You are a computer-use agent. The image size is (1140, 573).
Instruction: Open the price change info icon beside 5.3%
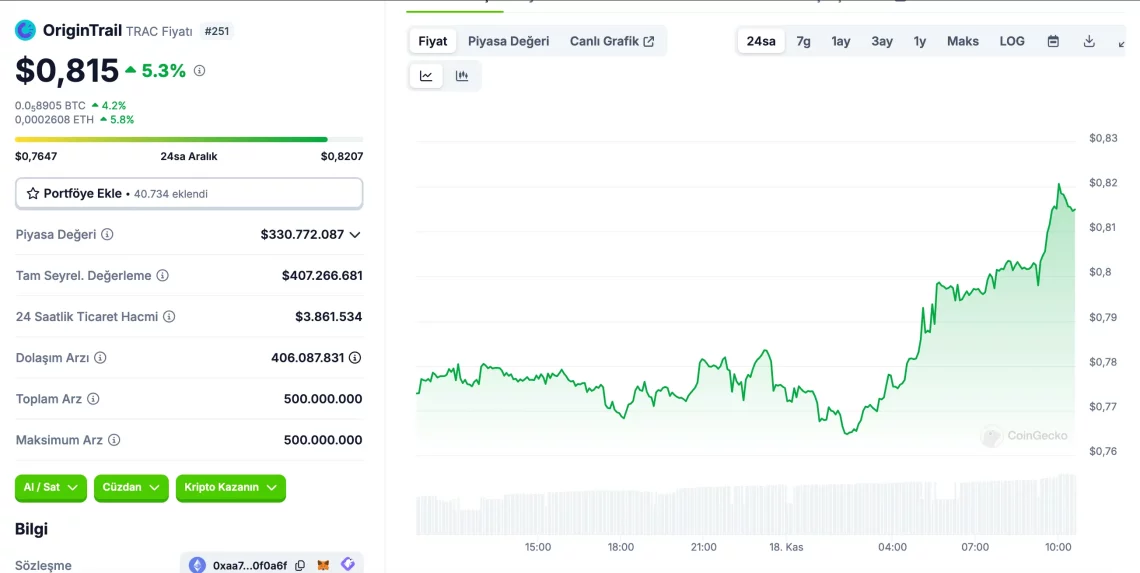(x=199, y=71)
